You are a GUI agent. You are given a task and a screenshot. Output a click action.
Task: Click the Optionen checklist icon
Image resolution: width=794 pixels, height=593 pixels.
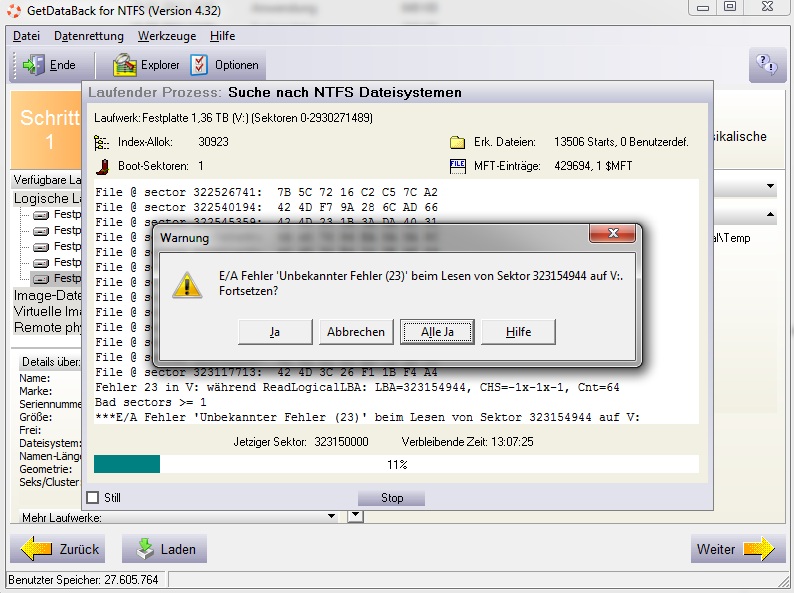(x=199, y=65)
